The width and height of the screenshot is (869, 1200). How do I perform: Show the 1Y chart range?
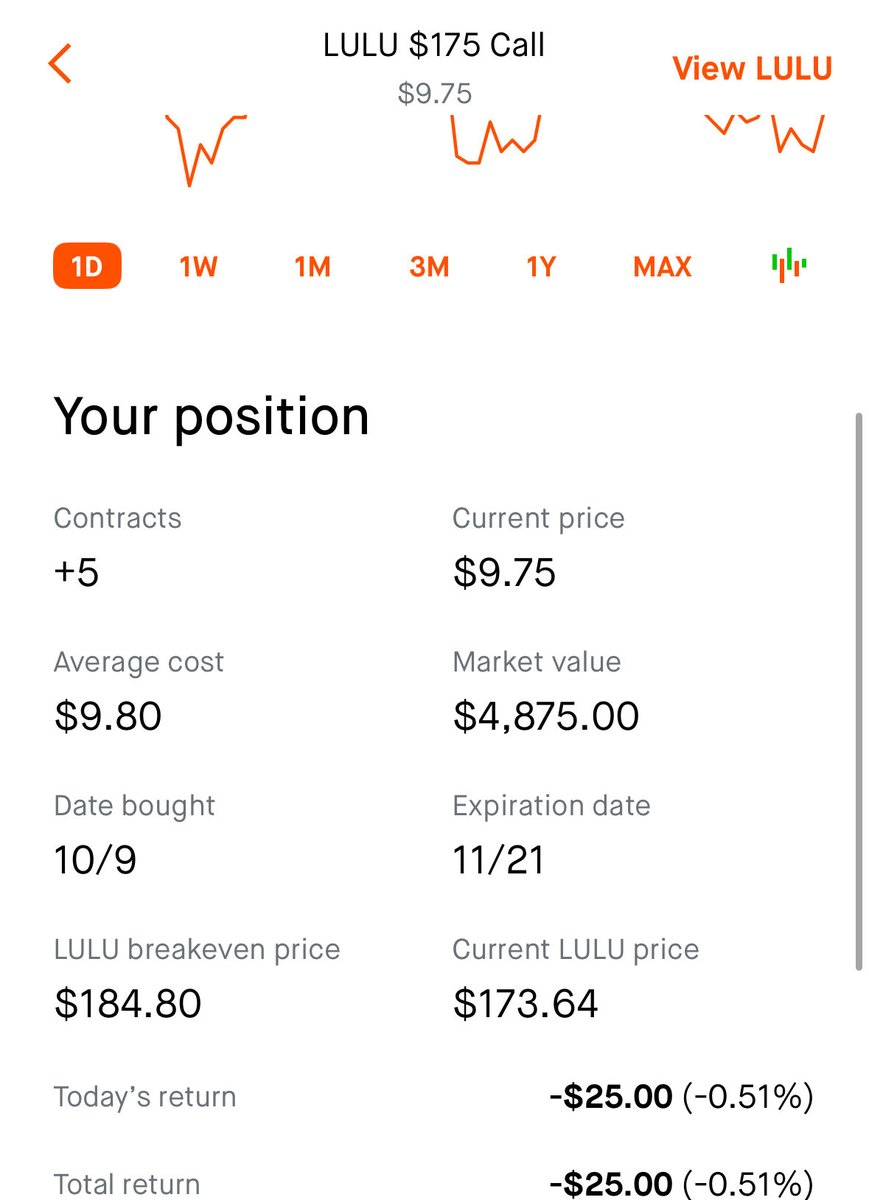point(540,267)
